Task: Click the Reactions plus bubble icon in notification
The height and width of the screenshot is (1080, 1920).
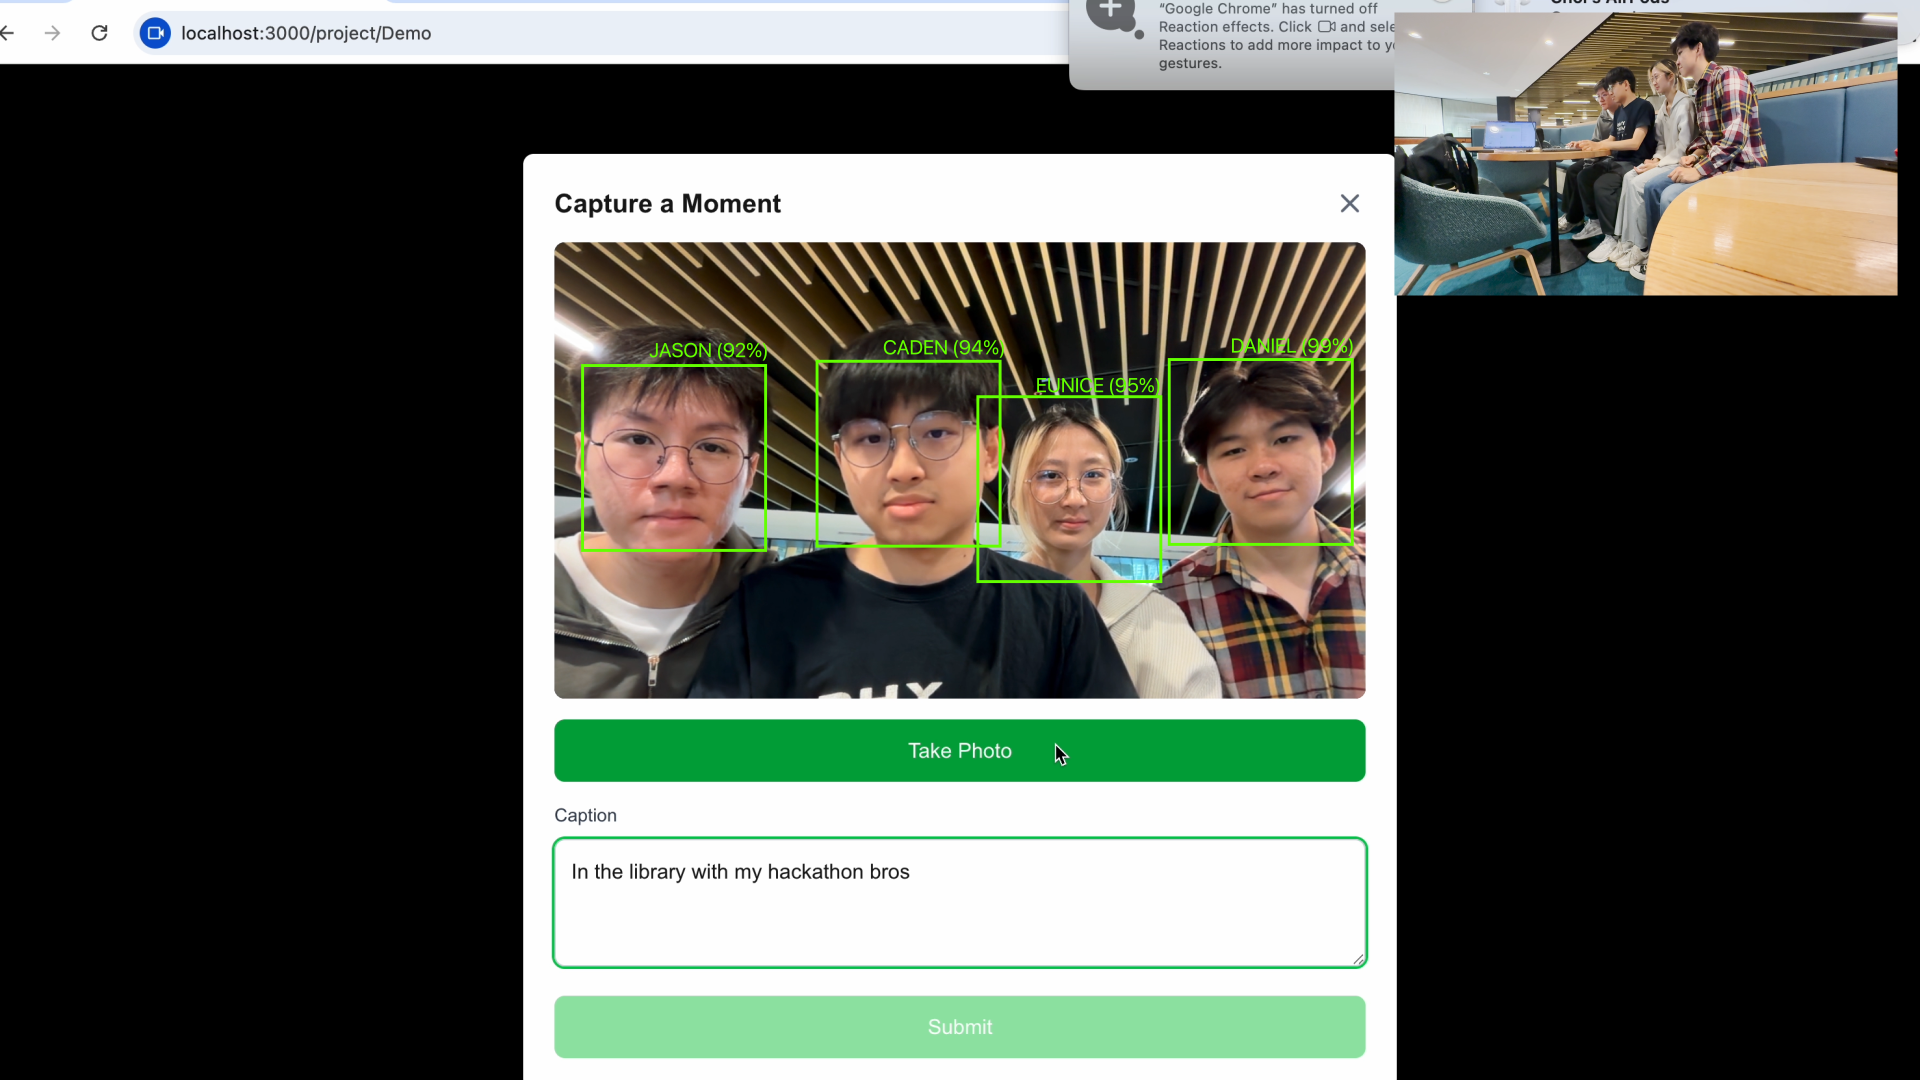Action: click(x=1112, y=14)
